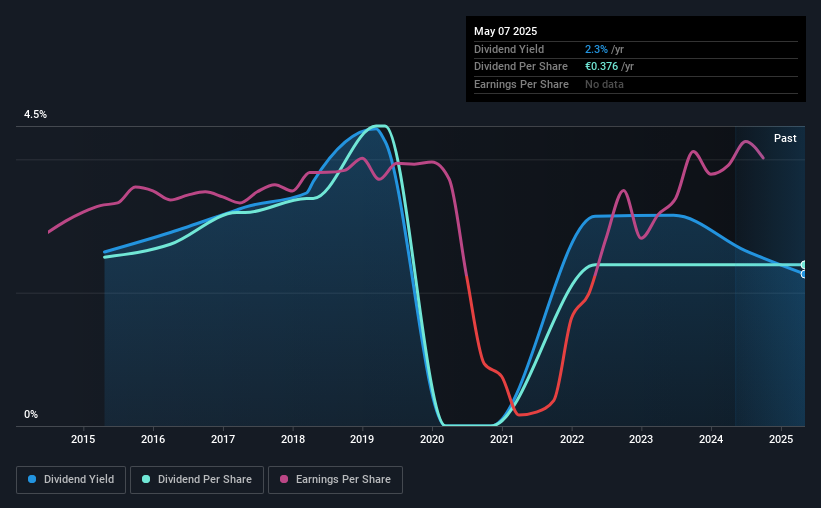Click the teal endpoint marker on chart right edge
821x508 pixels.
(804, 265)
